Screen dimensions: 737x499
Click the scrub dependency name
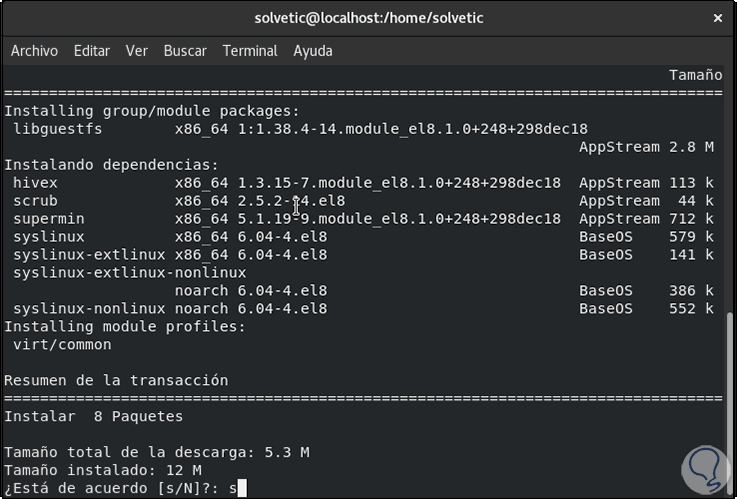[x=36, y=201]
